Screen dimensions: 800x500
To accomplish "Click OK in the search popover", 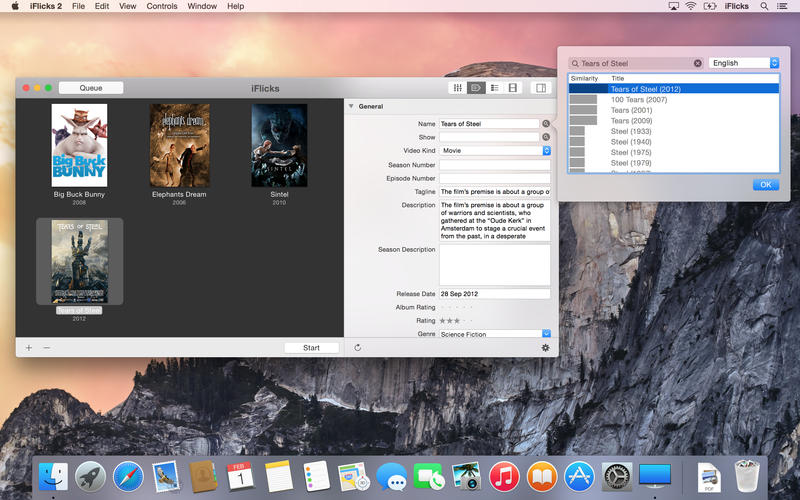I will coord(765,185).
